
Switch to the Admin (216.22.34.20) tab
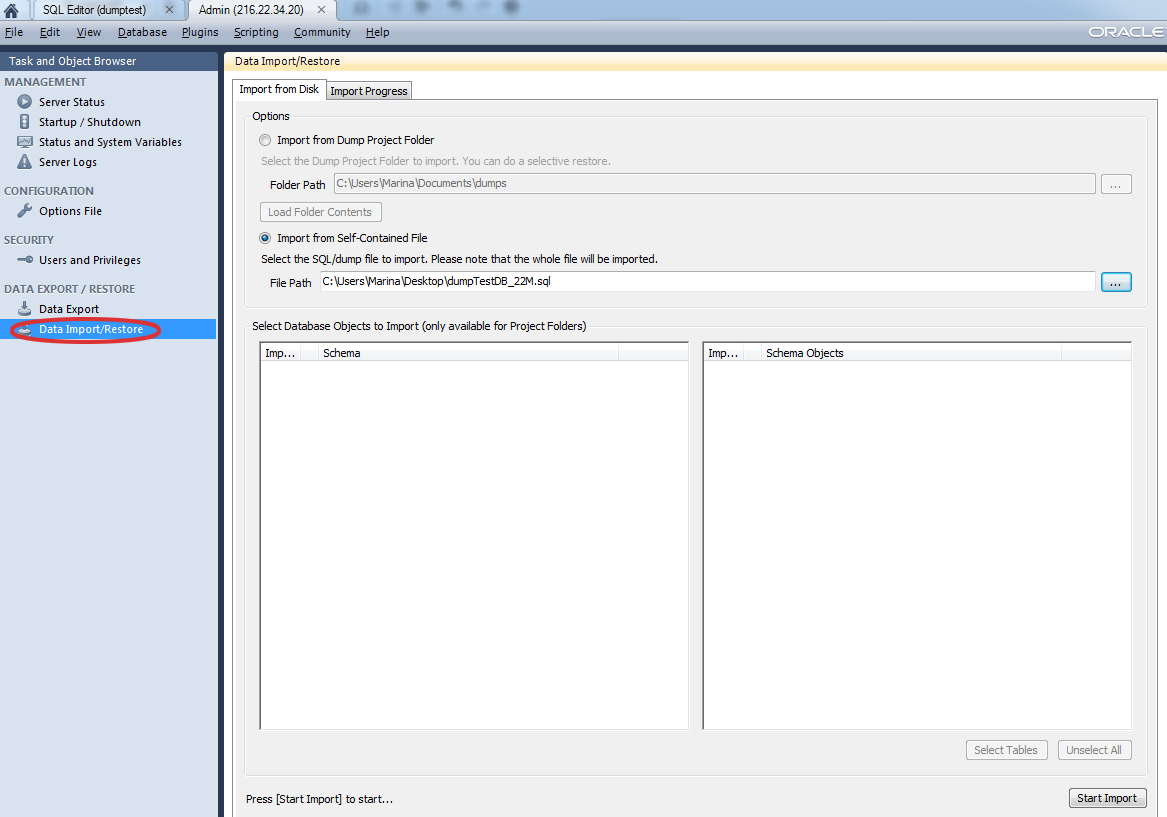252,10
